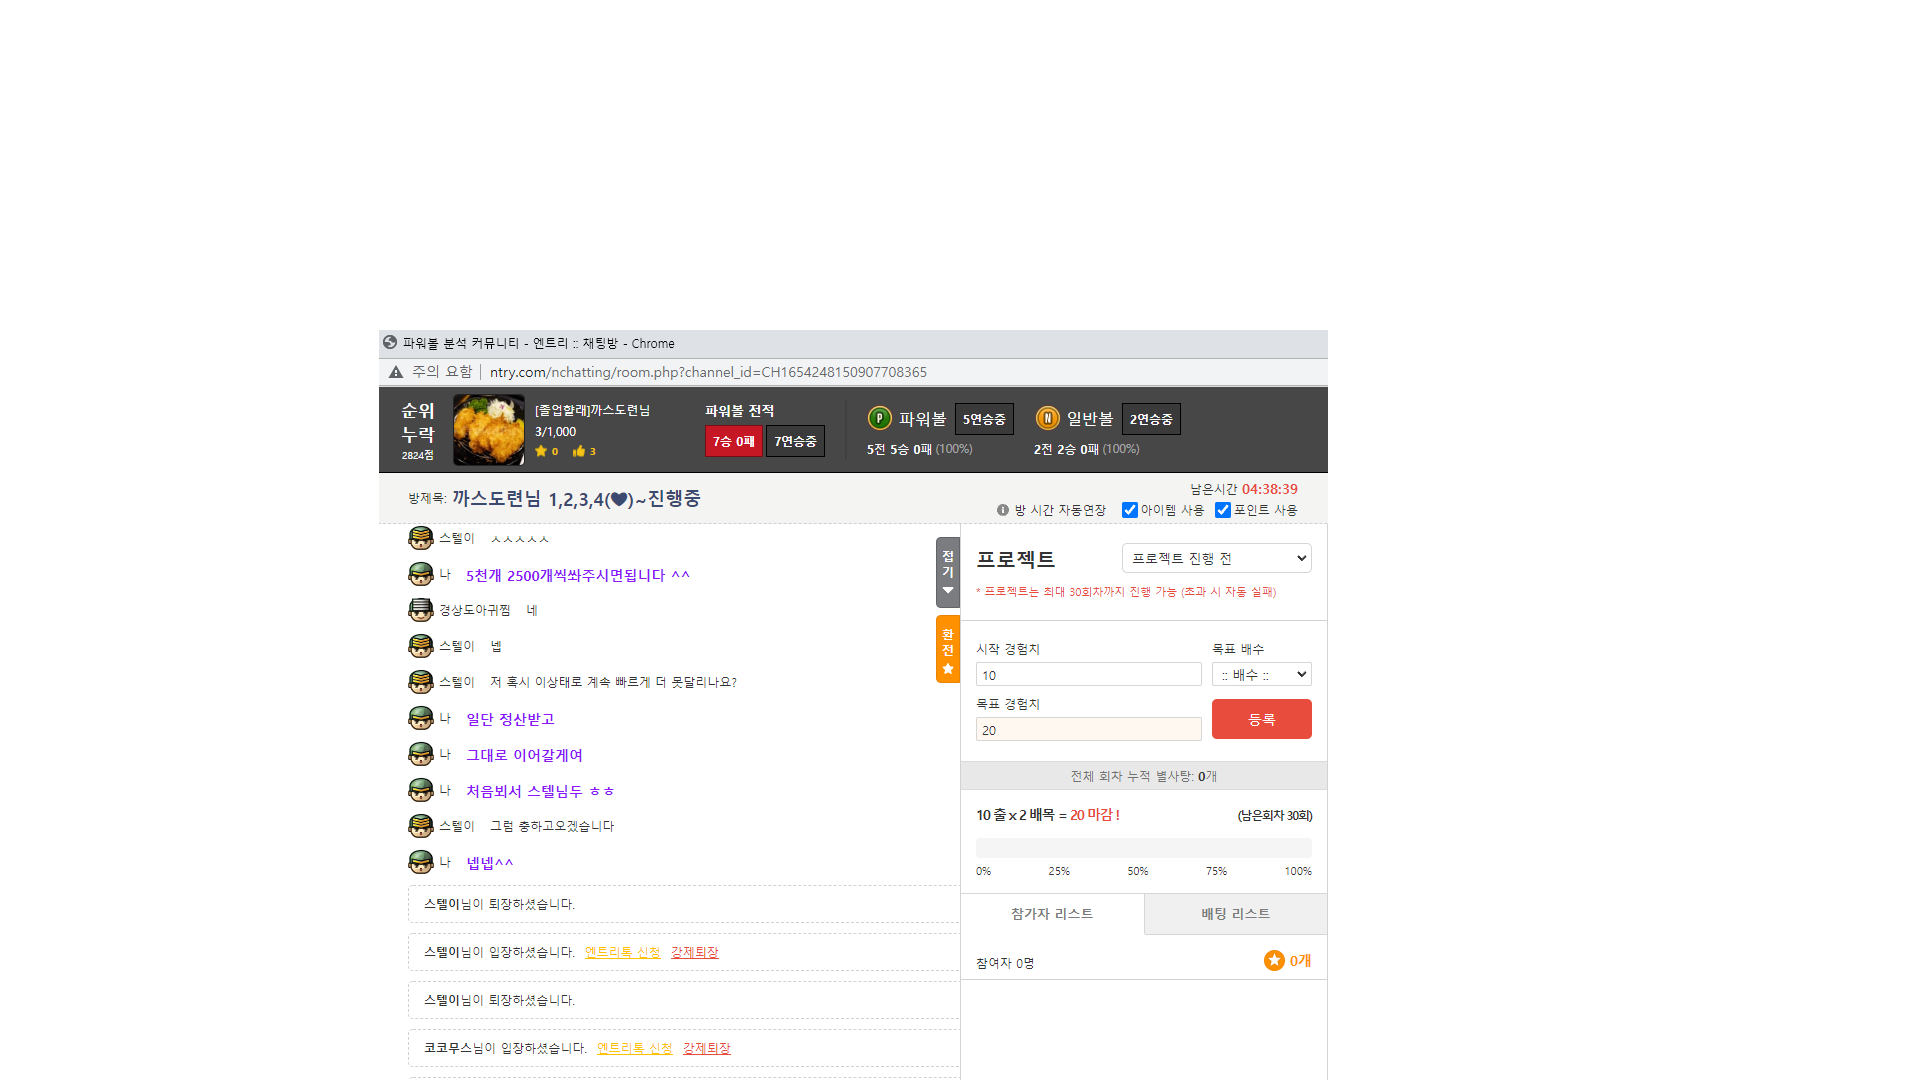
Task: Click the 경상도아귀찜 username text
Action: [x=475, y=610]
